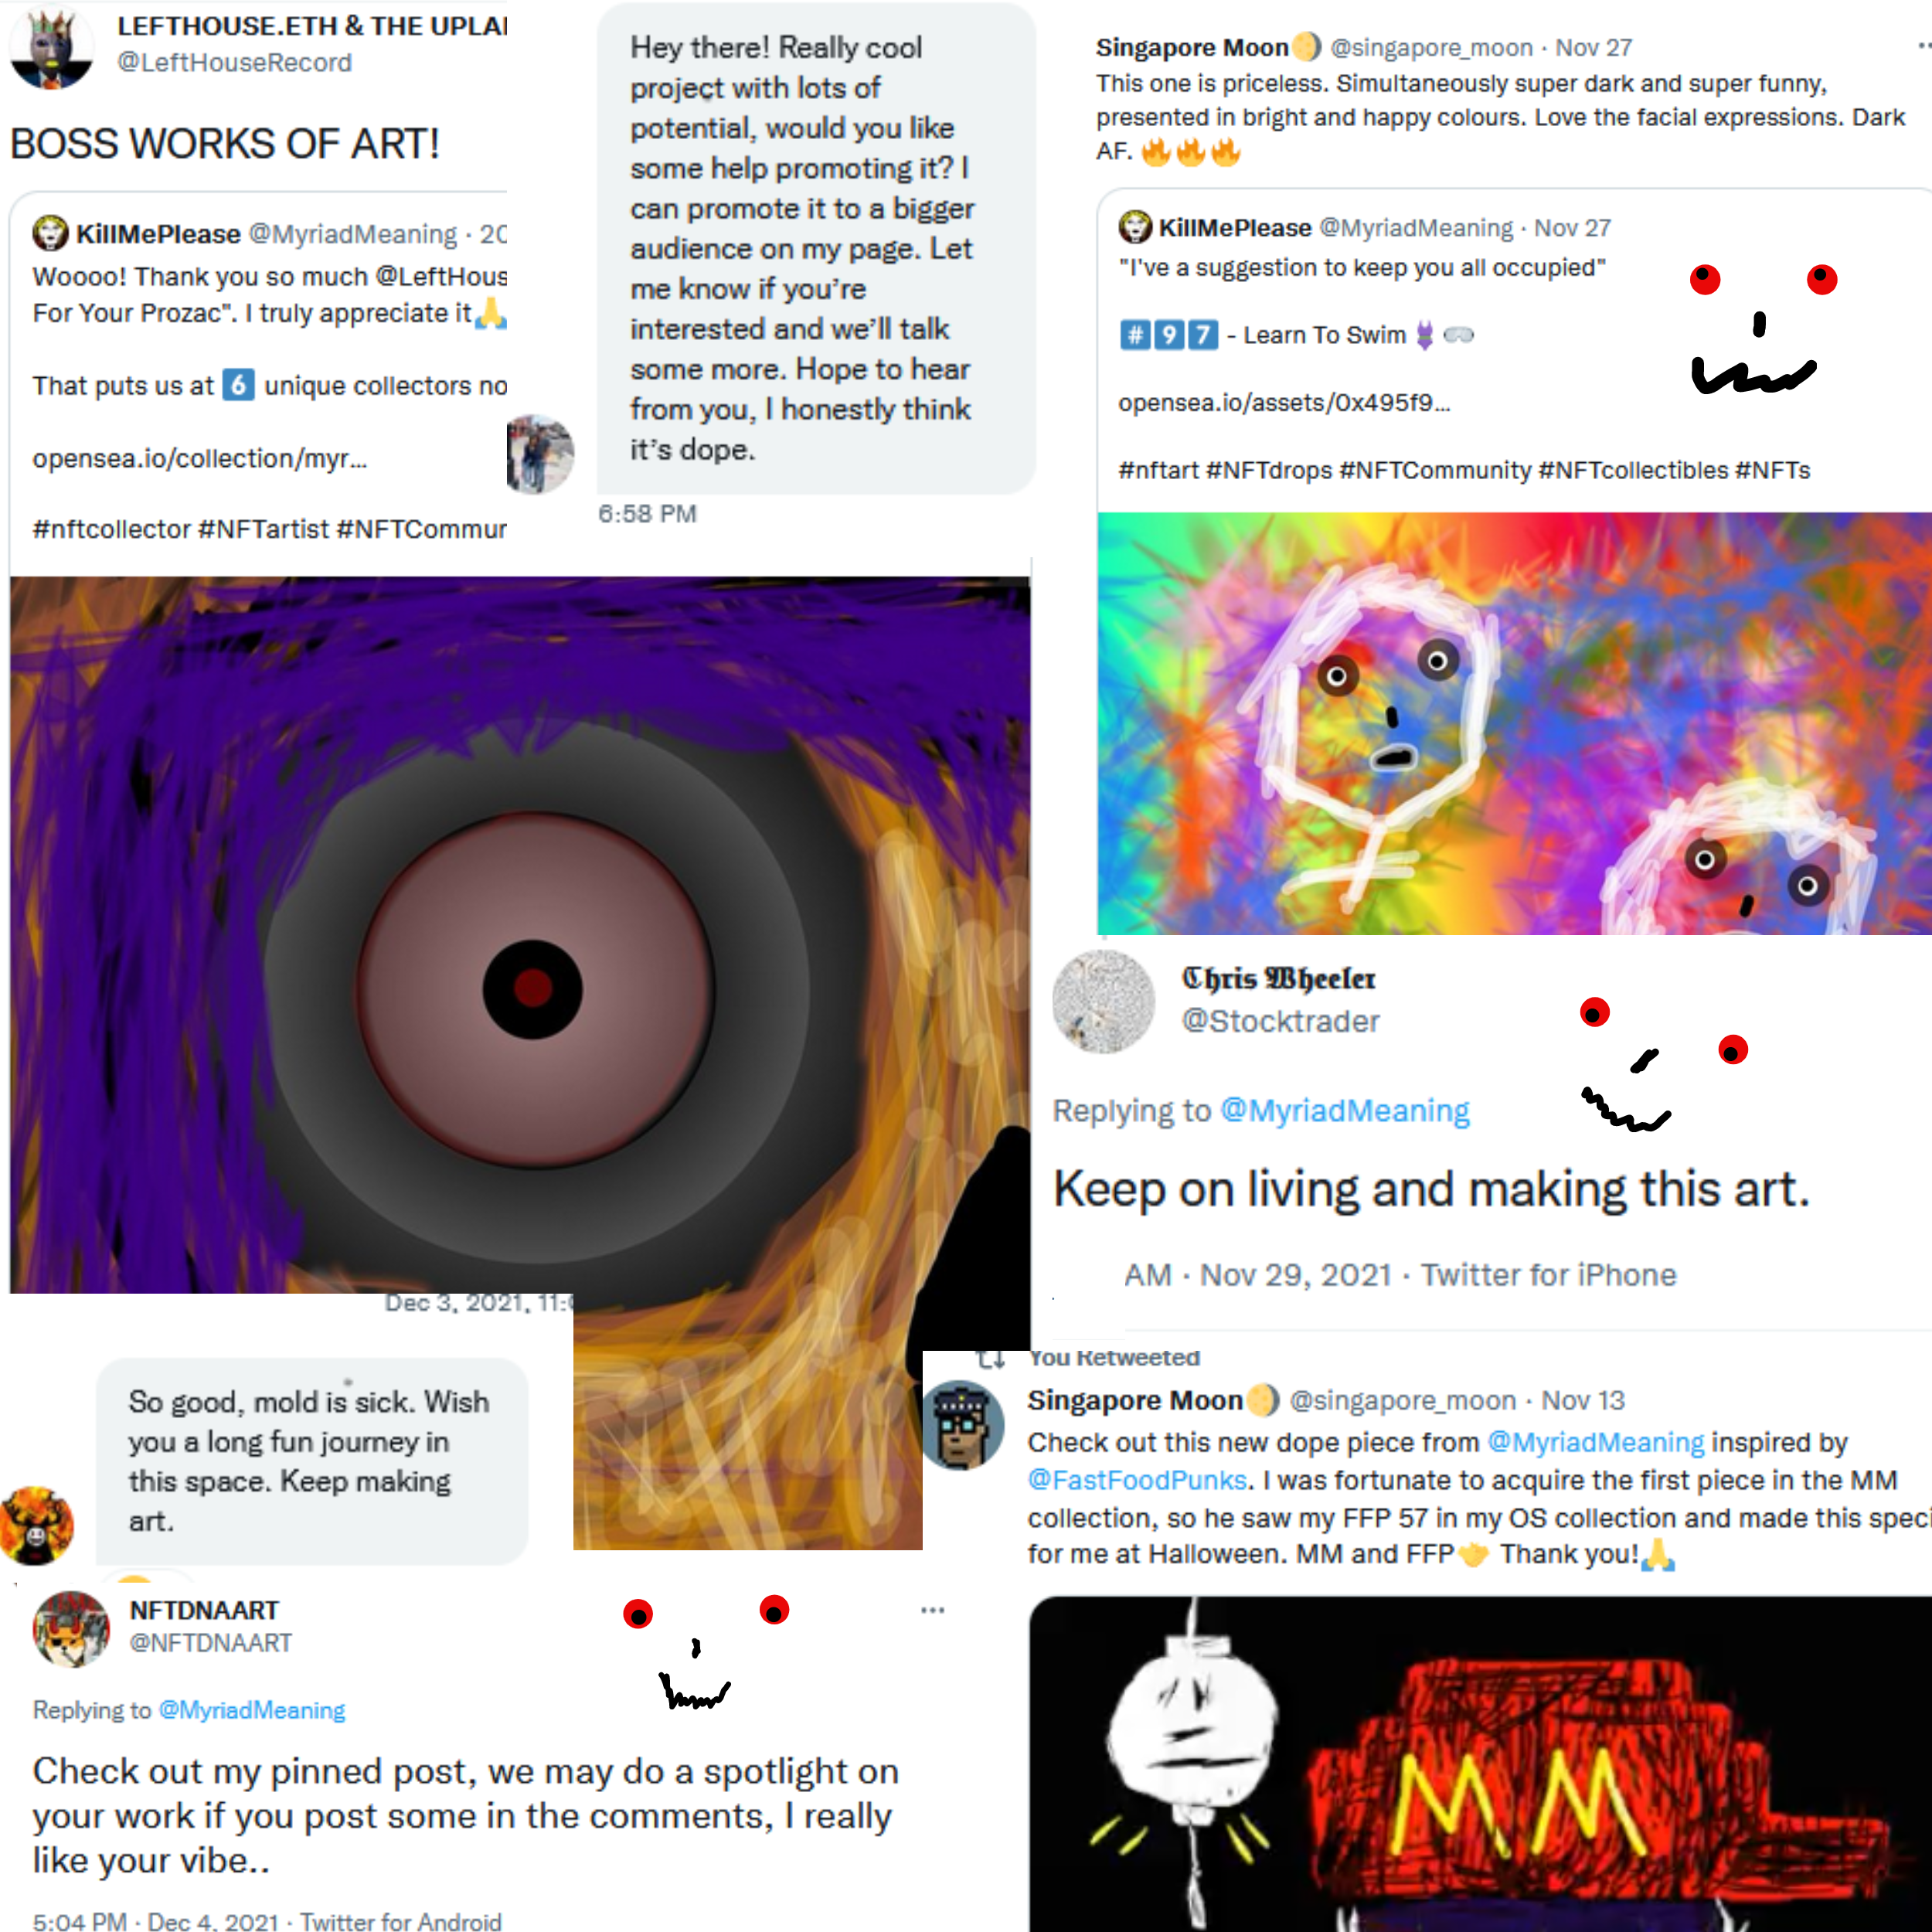Image resolution: width=1932 pixels, height=1932 pixels.
Task: Click the Chris Wheeler profile picture
Action: 1104,1001
